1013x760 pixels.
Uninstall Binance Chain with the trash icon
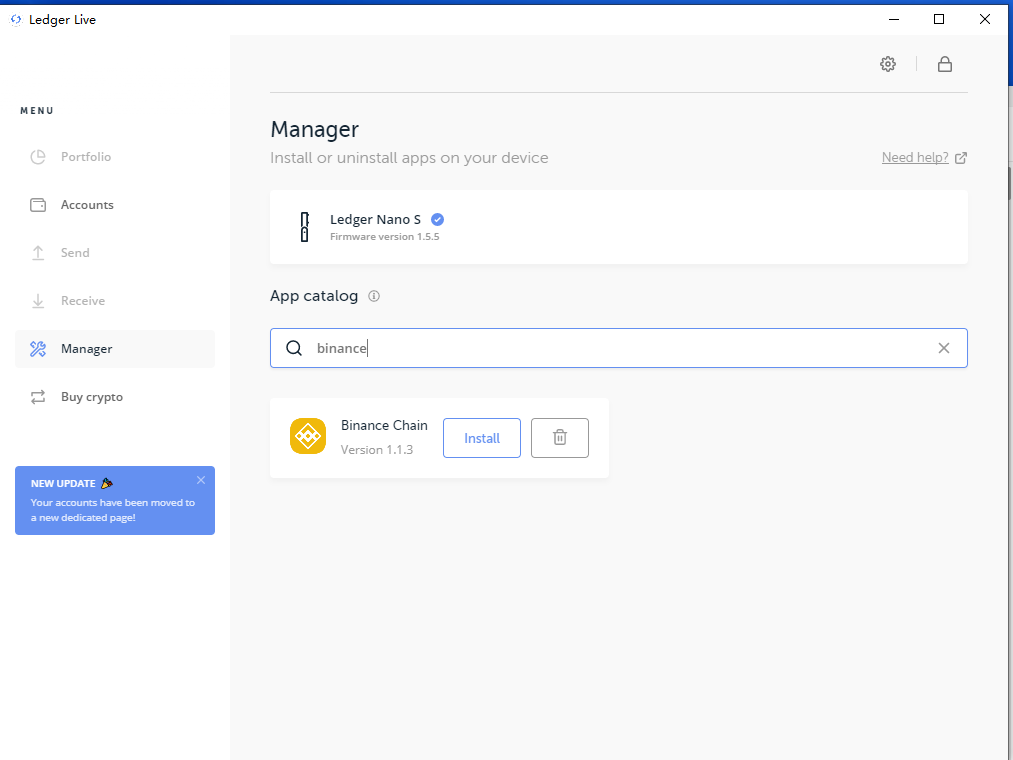pyautogui.click(x=560, y=438)
